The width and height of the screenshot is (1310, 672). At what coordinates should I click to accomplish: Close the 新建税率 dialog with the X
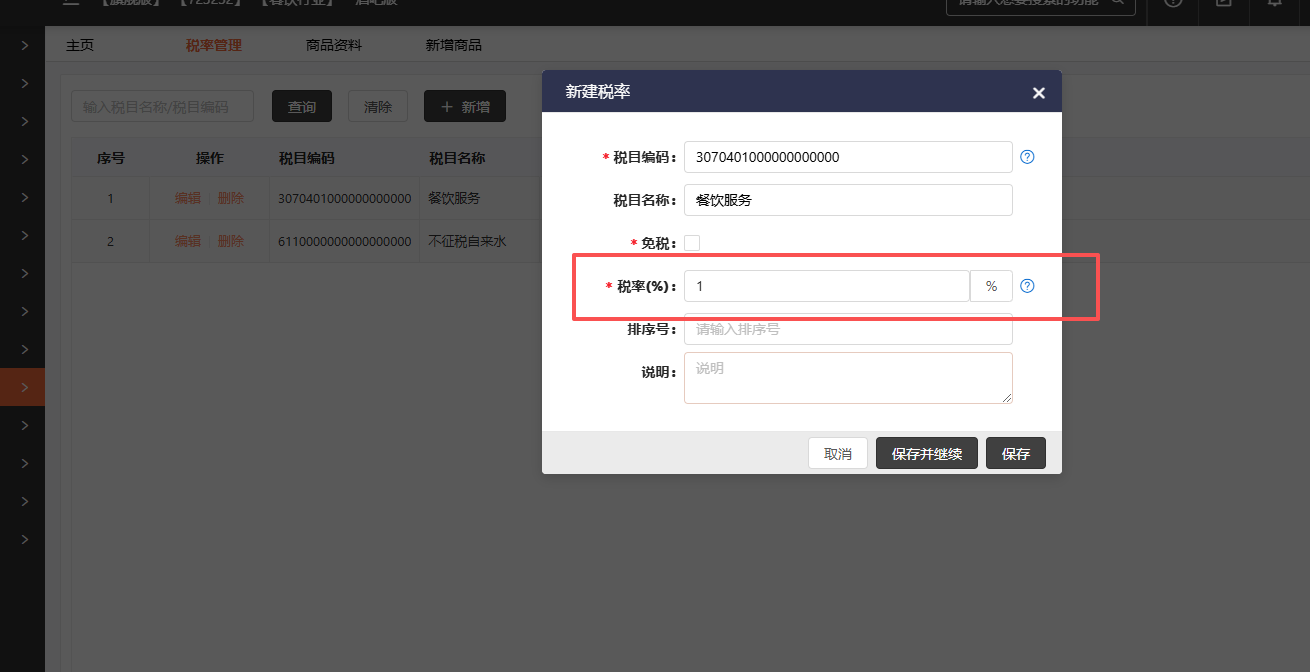pyautogui.click(x=1038, y=93)
